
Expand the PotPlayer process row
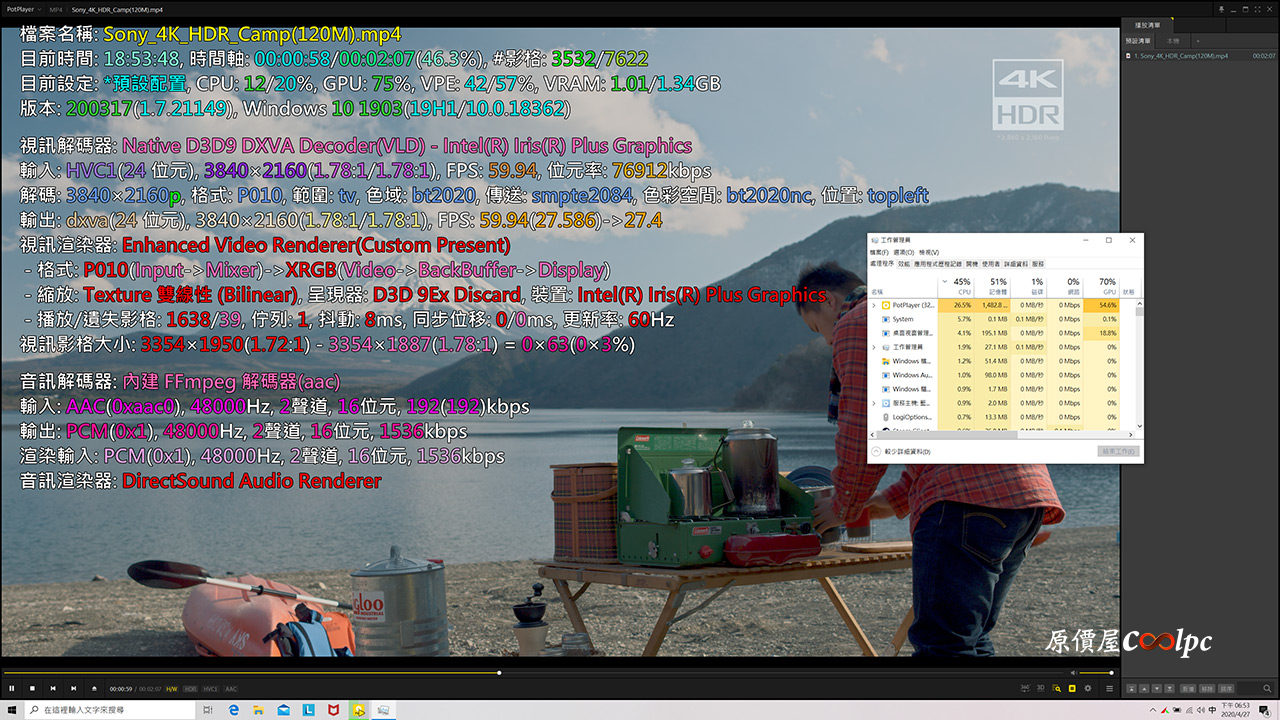pos(874,305)
